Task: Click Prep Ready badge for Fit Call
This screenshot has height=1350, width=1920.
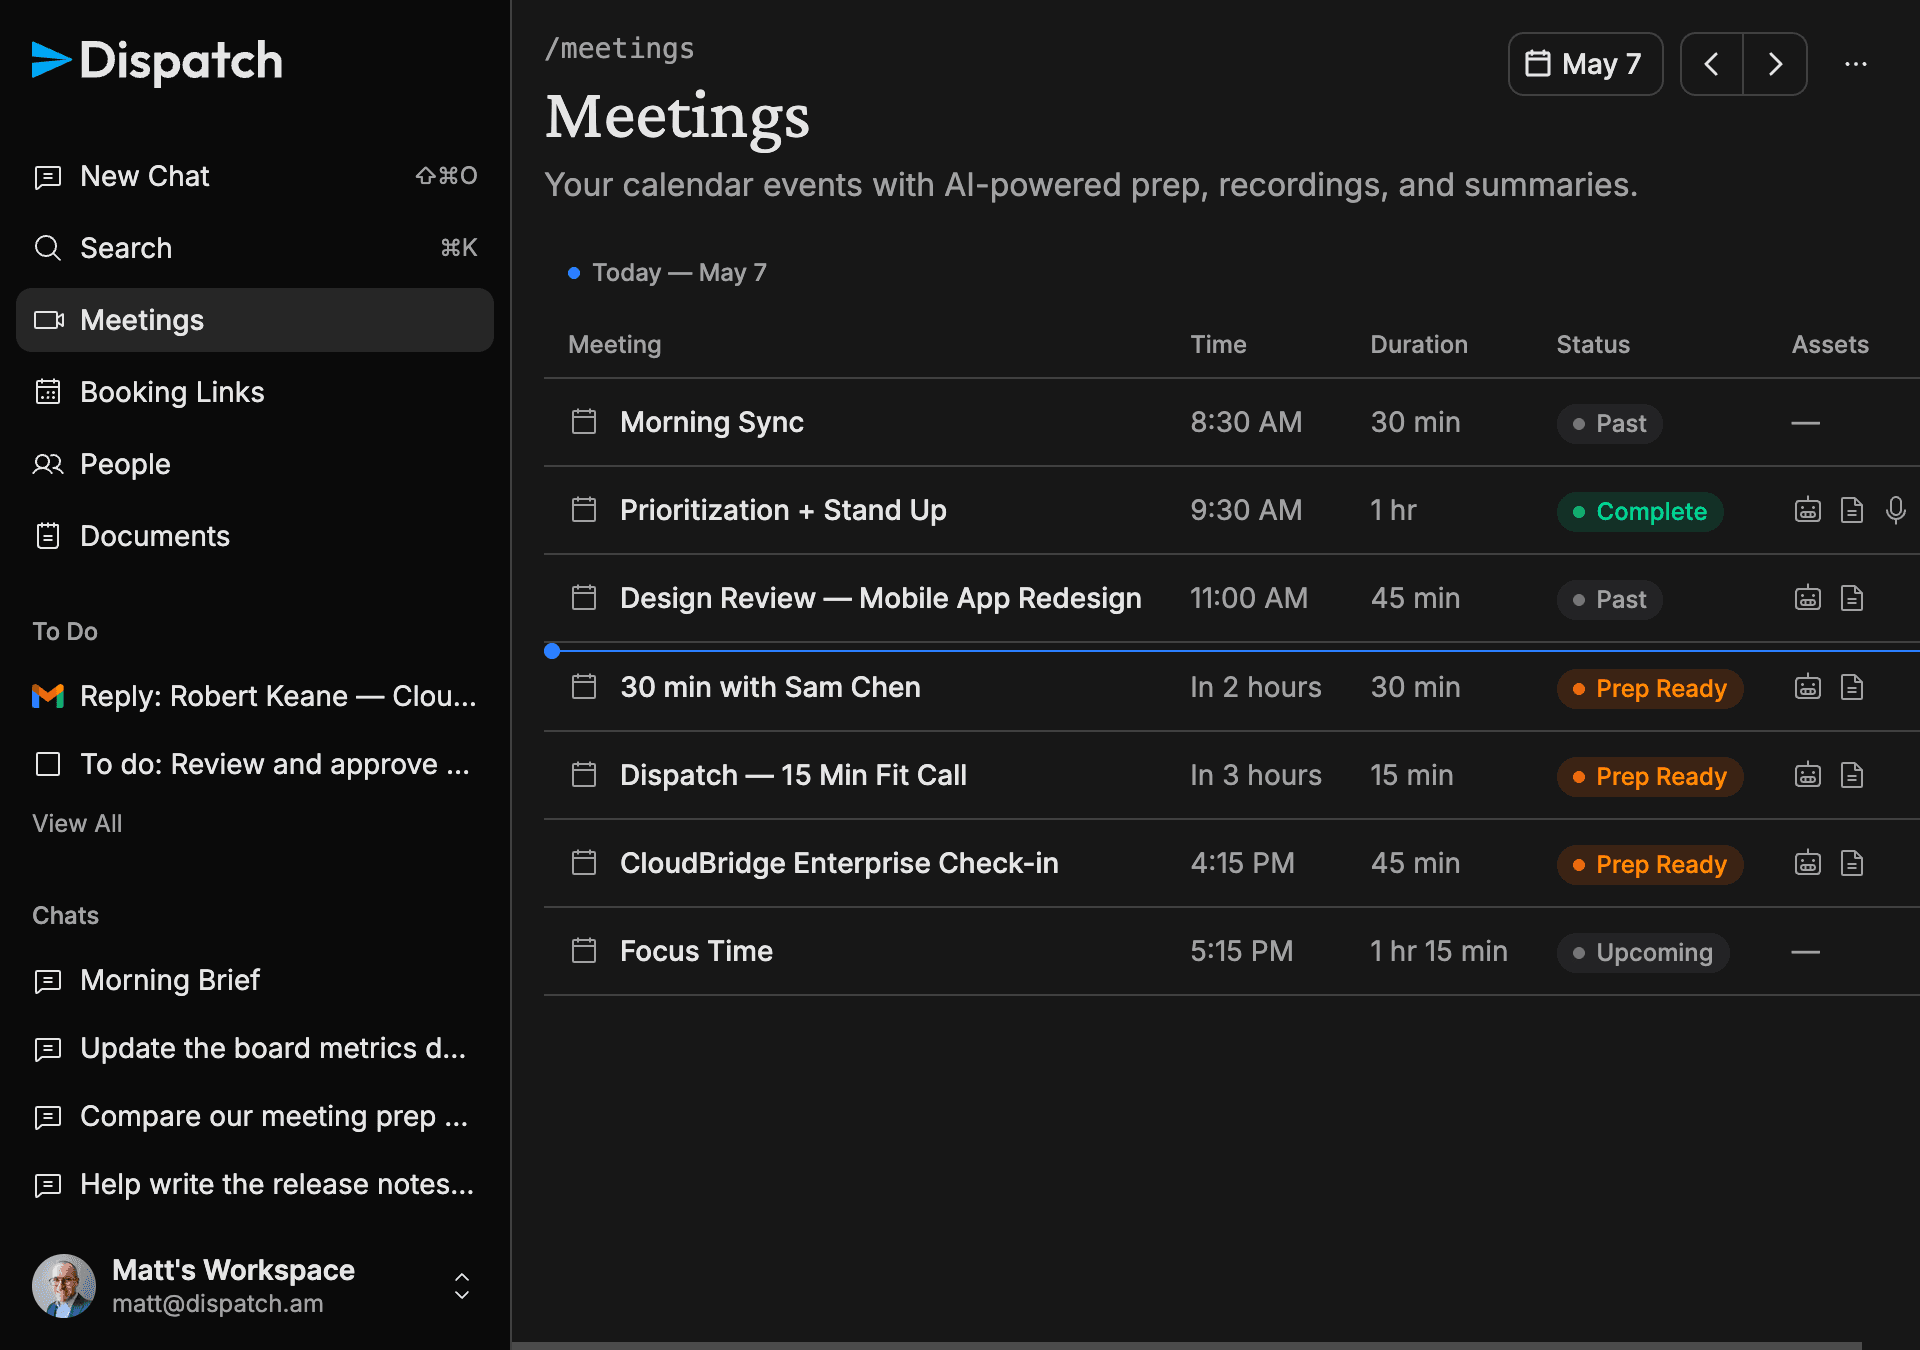Action: tap(1650, 776)
